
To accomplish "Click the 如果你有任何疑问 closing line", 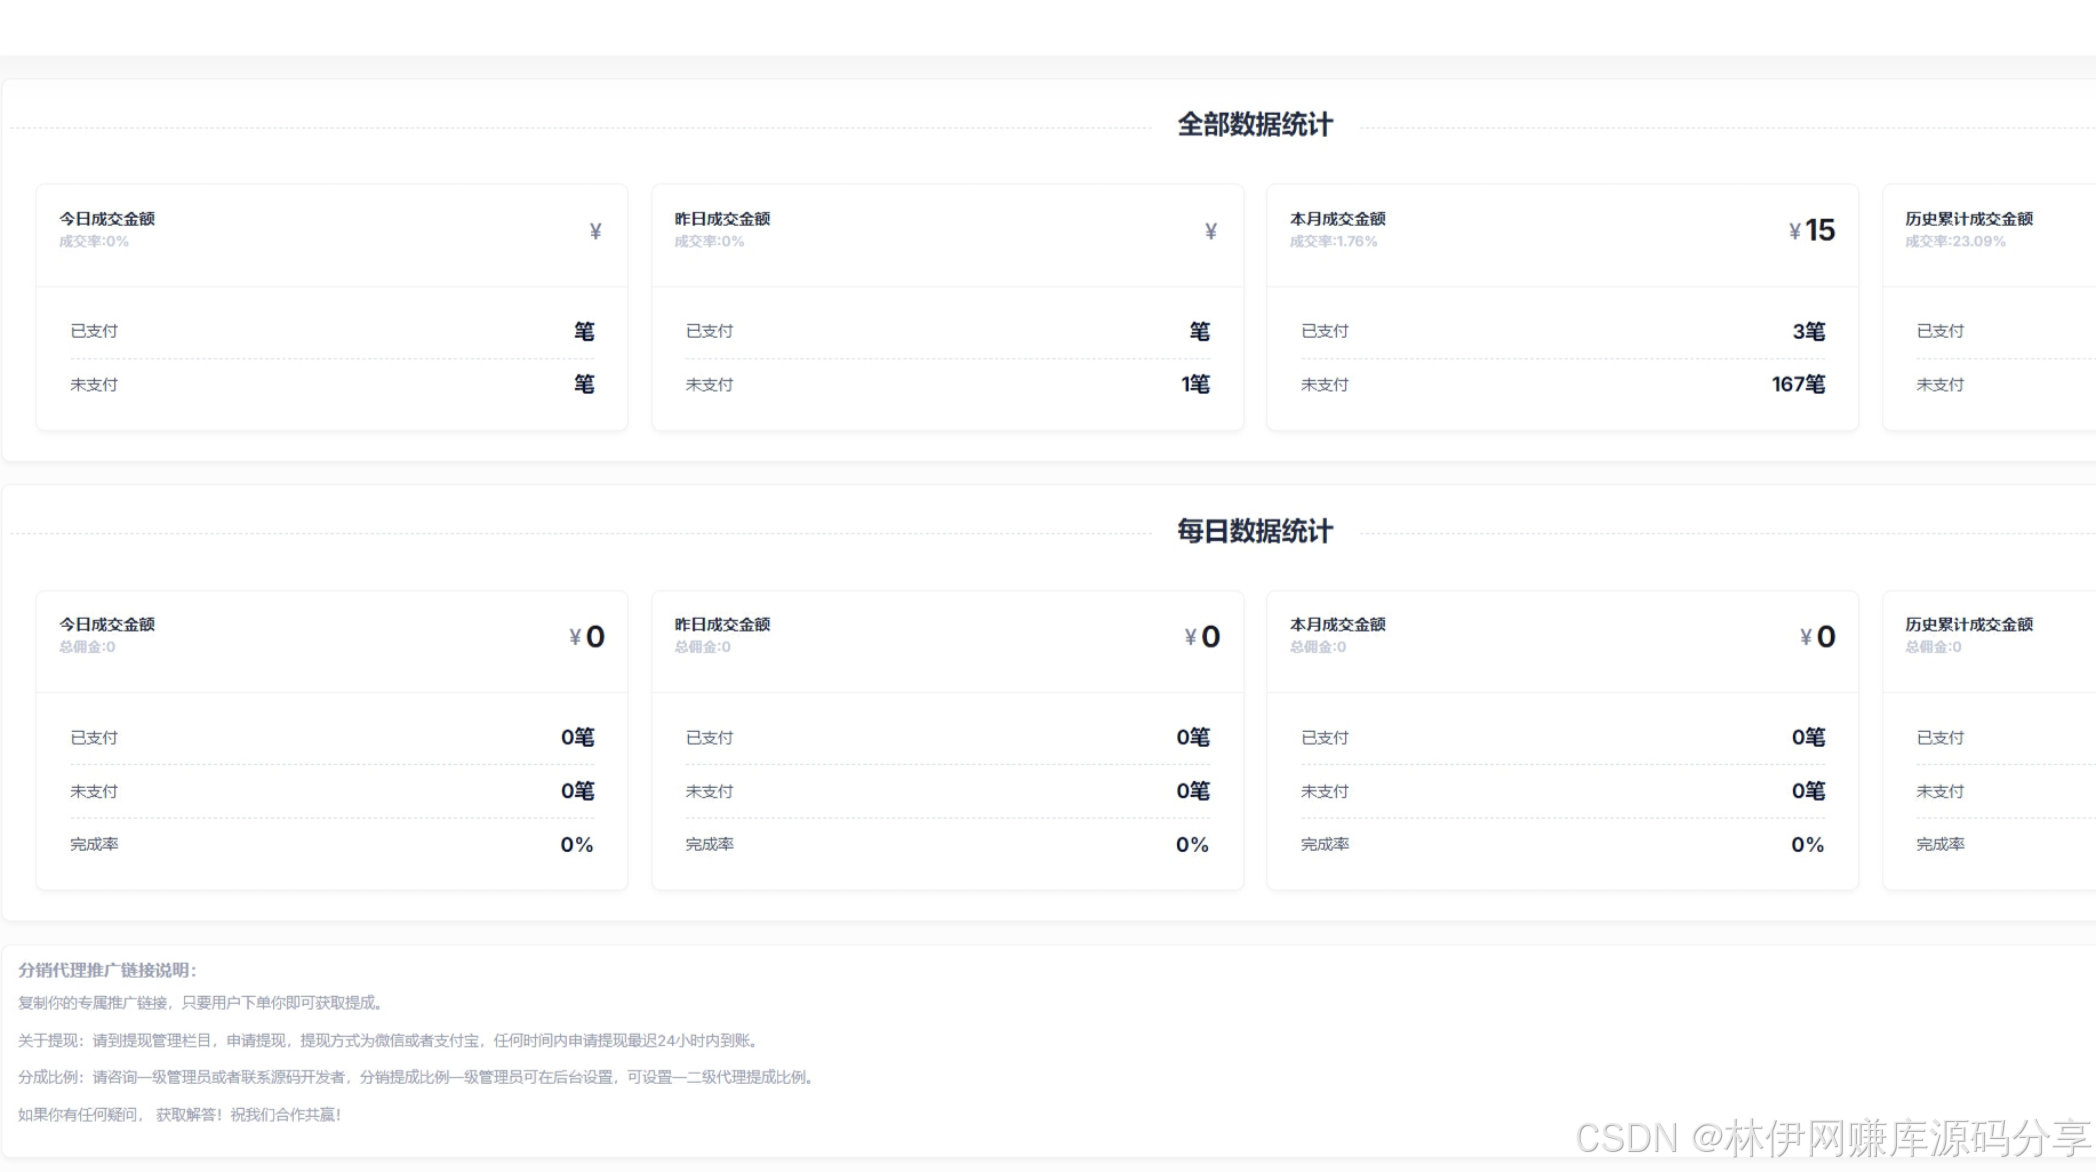I will click(x=180, y=1115).
